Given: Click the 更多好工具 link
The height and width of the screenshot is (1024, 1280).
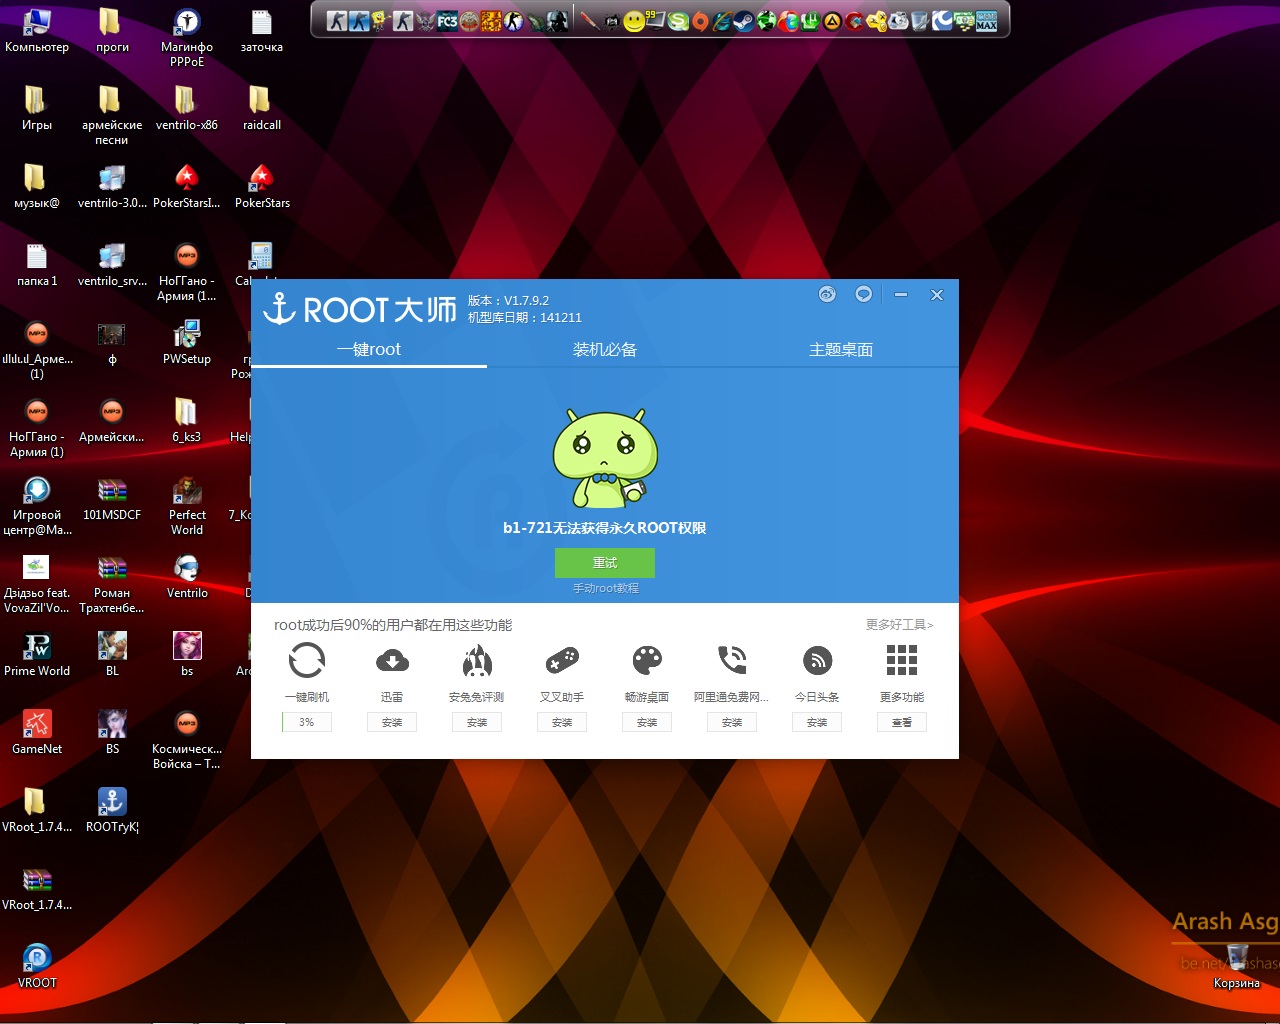Looking at the screenshot, I should 898,625.
